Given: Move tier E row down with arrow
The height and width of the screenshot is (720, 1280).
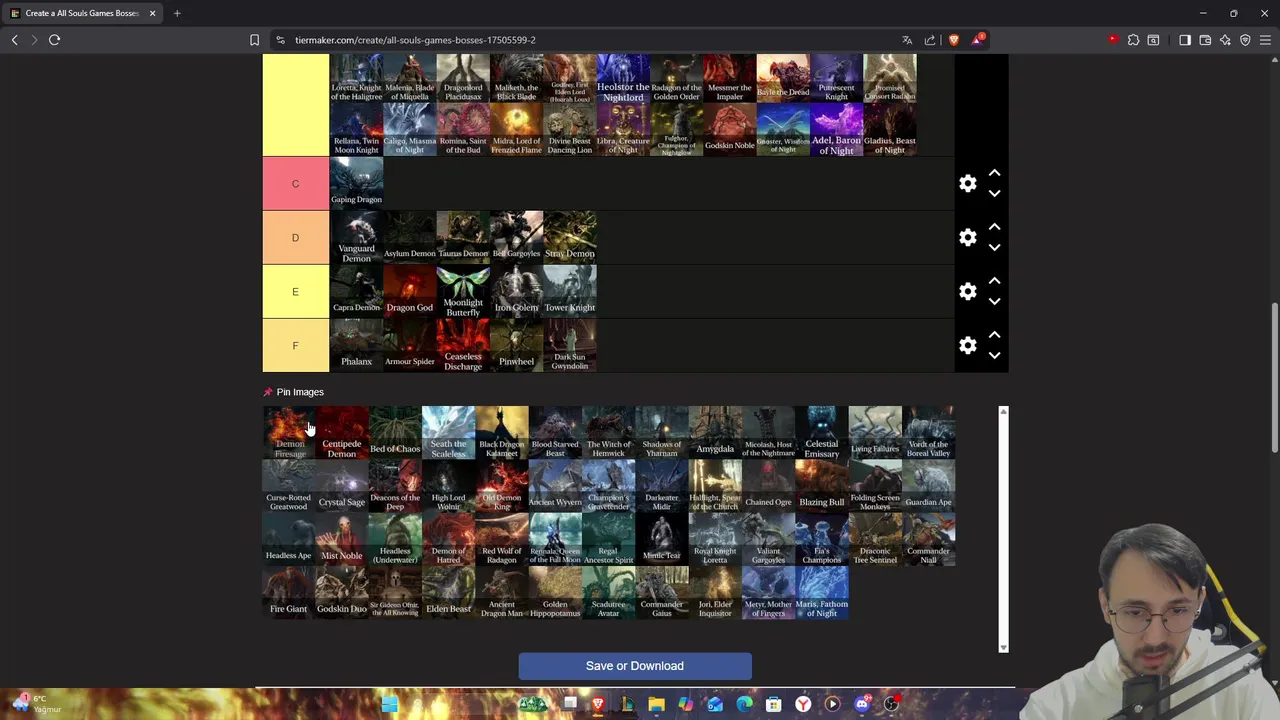Looking at the screenshot, I should [x=994, y=302].
